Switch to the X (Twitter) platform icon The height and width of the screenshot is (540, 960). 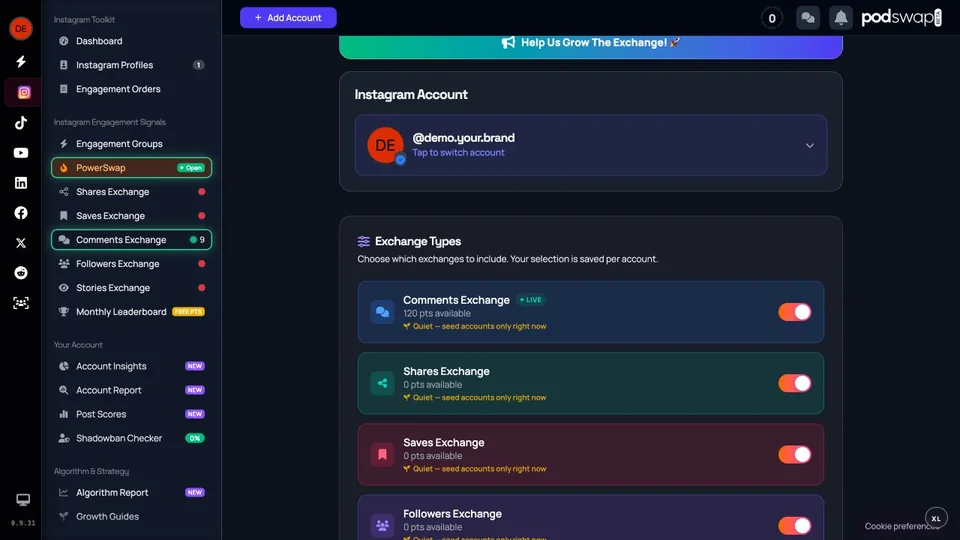point(21,243)
